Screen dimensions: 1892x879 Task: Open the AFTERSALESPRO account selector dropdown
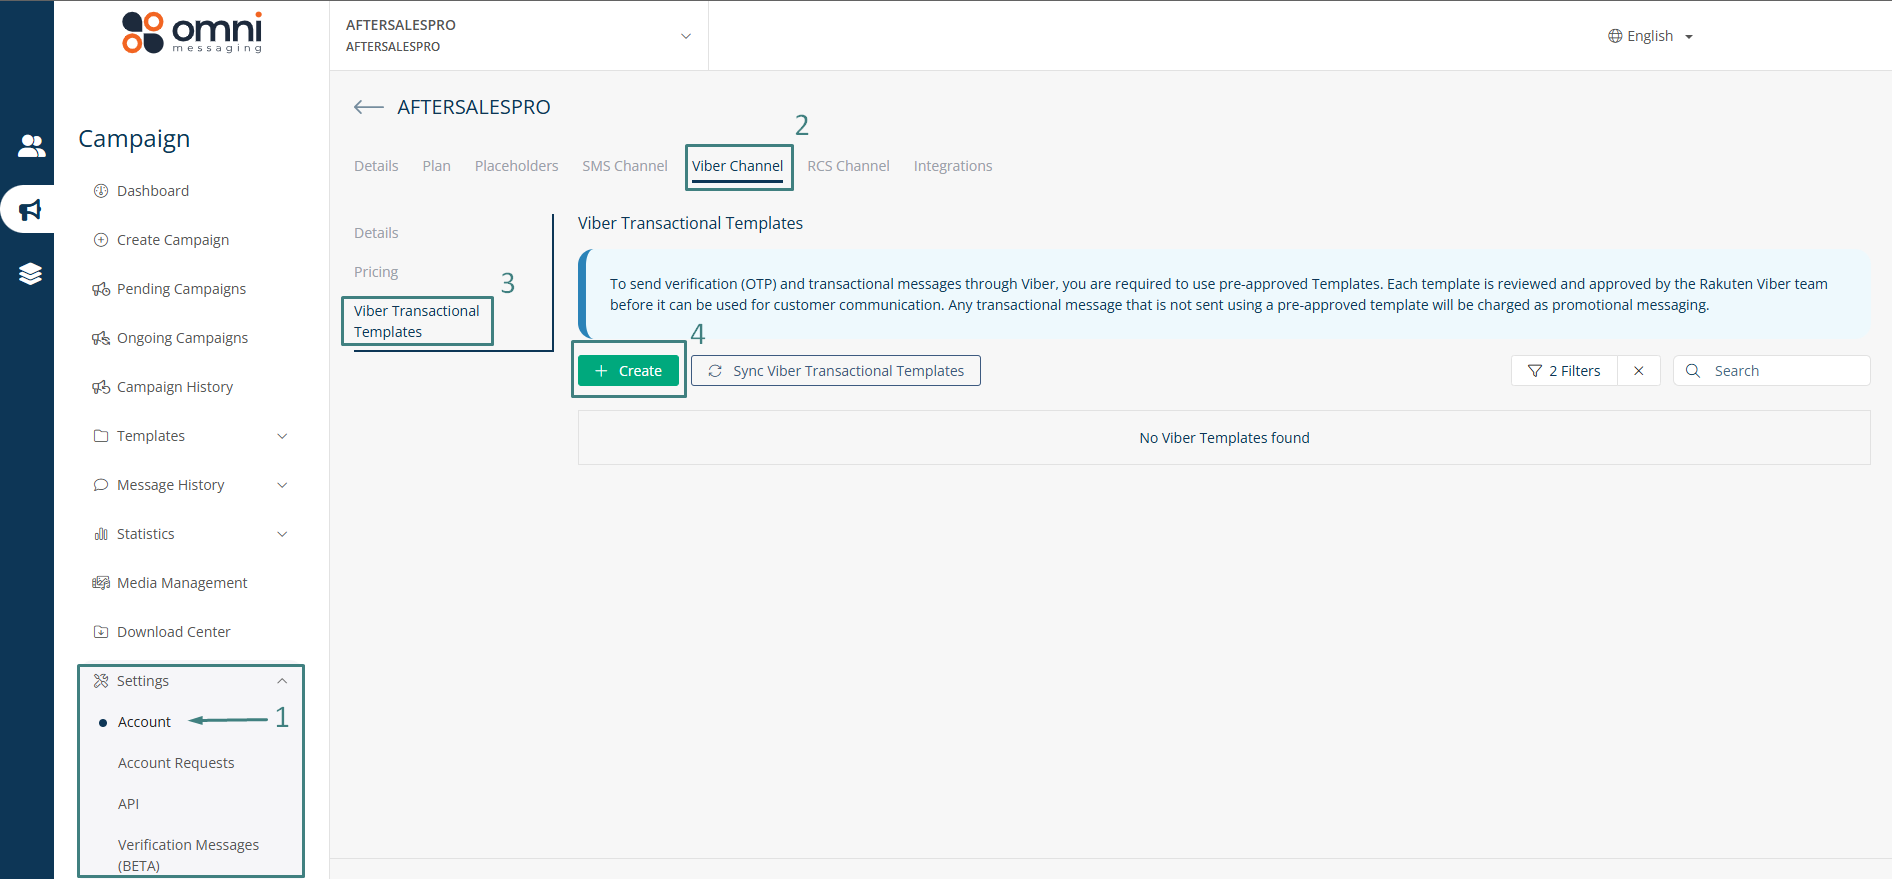coord(519,36)
